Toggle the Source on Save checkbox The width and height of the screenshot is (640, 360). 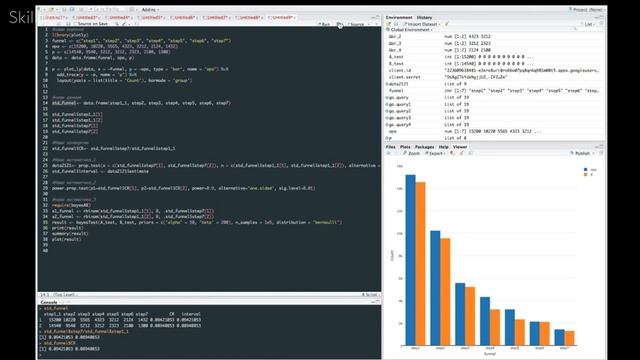75,24
